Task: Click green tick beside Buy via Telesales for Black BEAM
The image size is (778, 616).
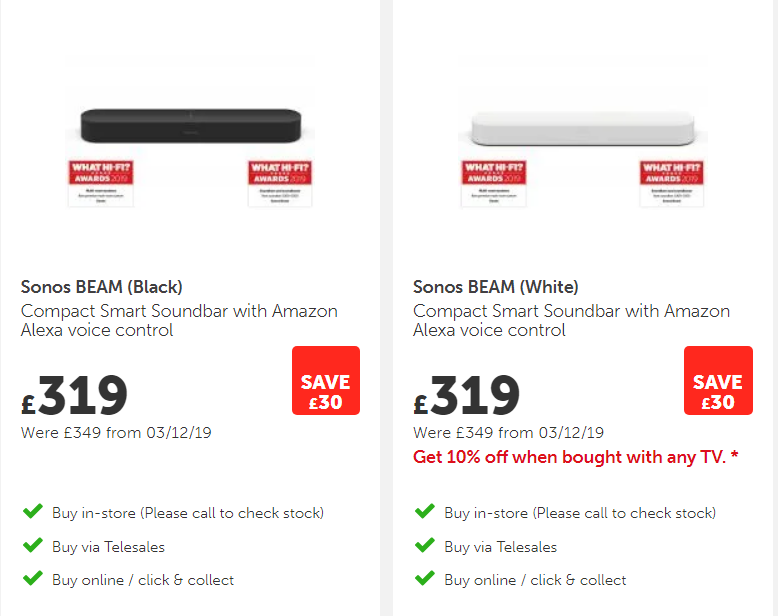Action: (32, 546)
